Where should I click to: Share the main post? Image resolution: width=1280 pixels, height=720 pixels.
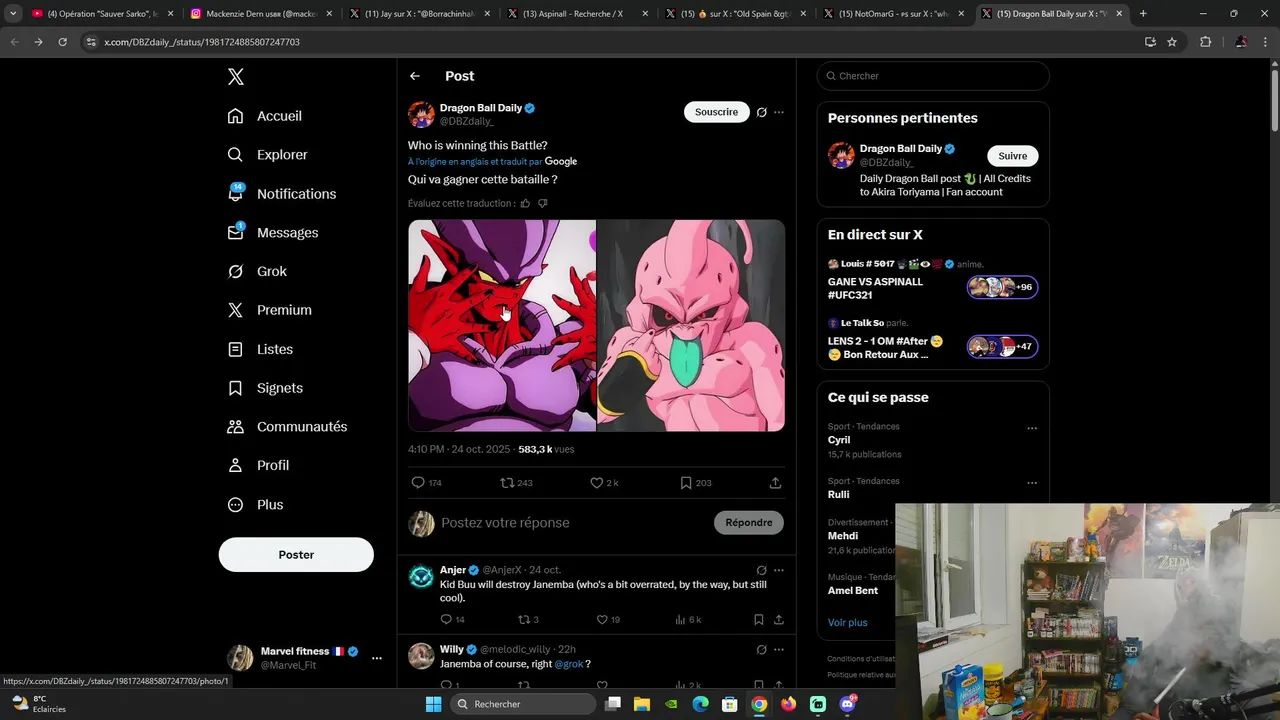click(775, 483)
